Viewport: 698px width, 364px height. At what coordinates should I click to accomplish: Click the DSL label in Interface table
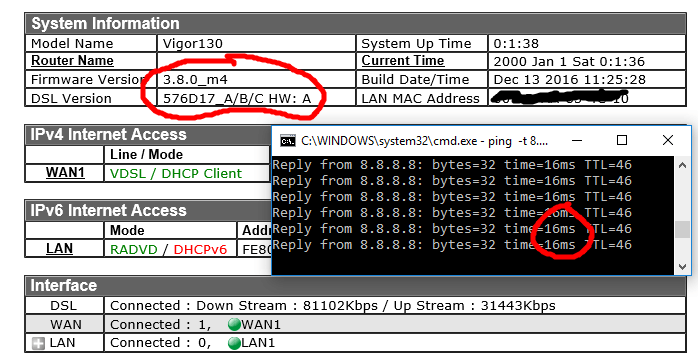coord(63,306)
